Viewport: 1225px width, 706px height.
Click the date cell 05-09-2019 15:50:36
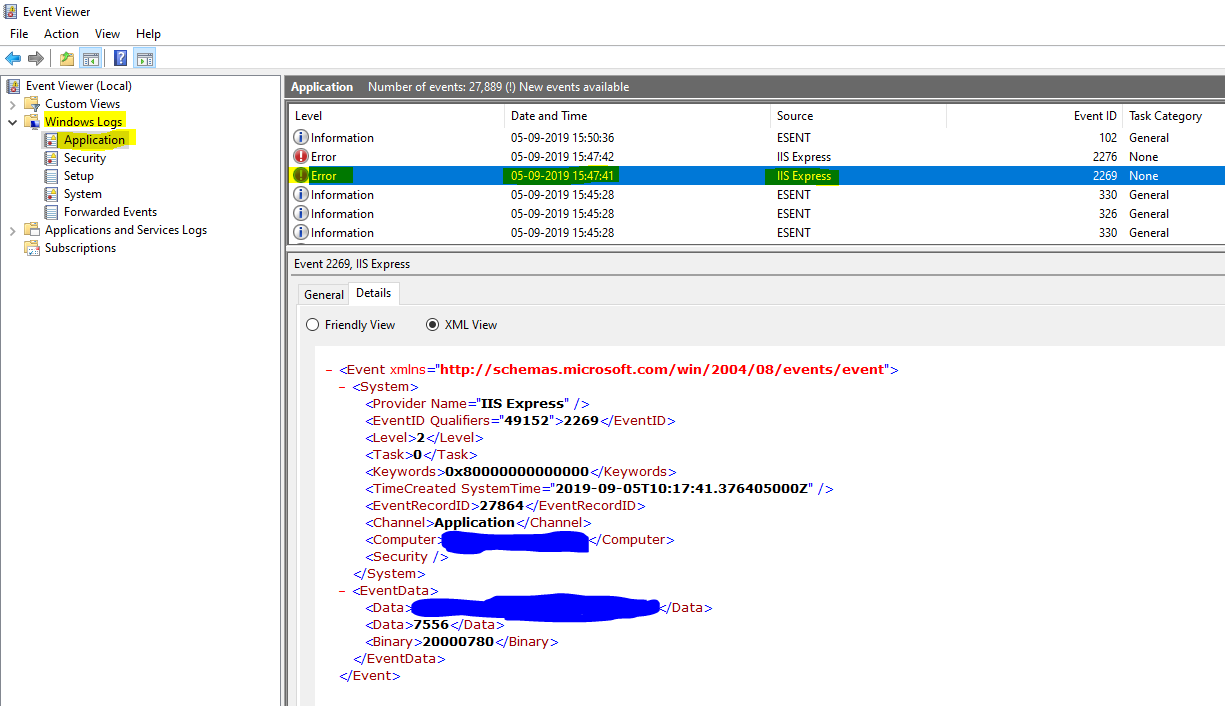tap(562, 138)
